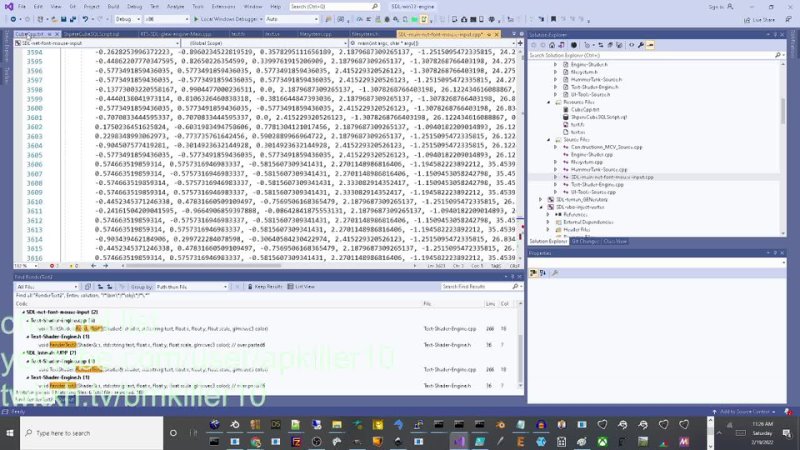Select the ShpereCubeSDLScript.sql file
This screenshot has width=800, height=450.
point(598,117)
